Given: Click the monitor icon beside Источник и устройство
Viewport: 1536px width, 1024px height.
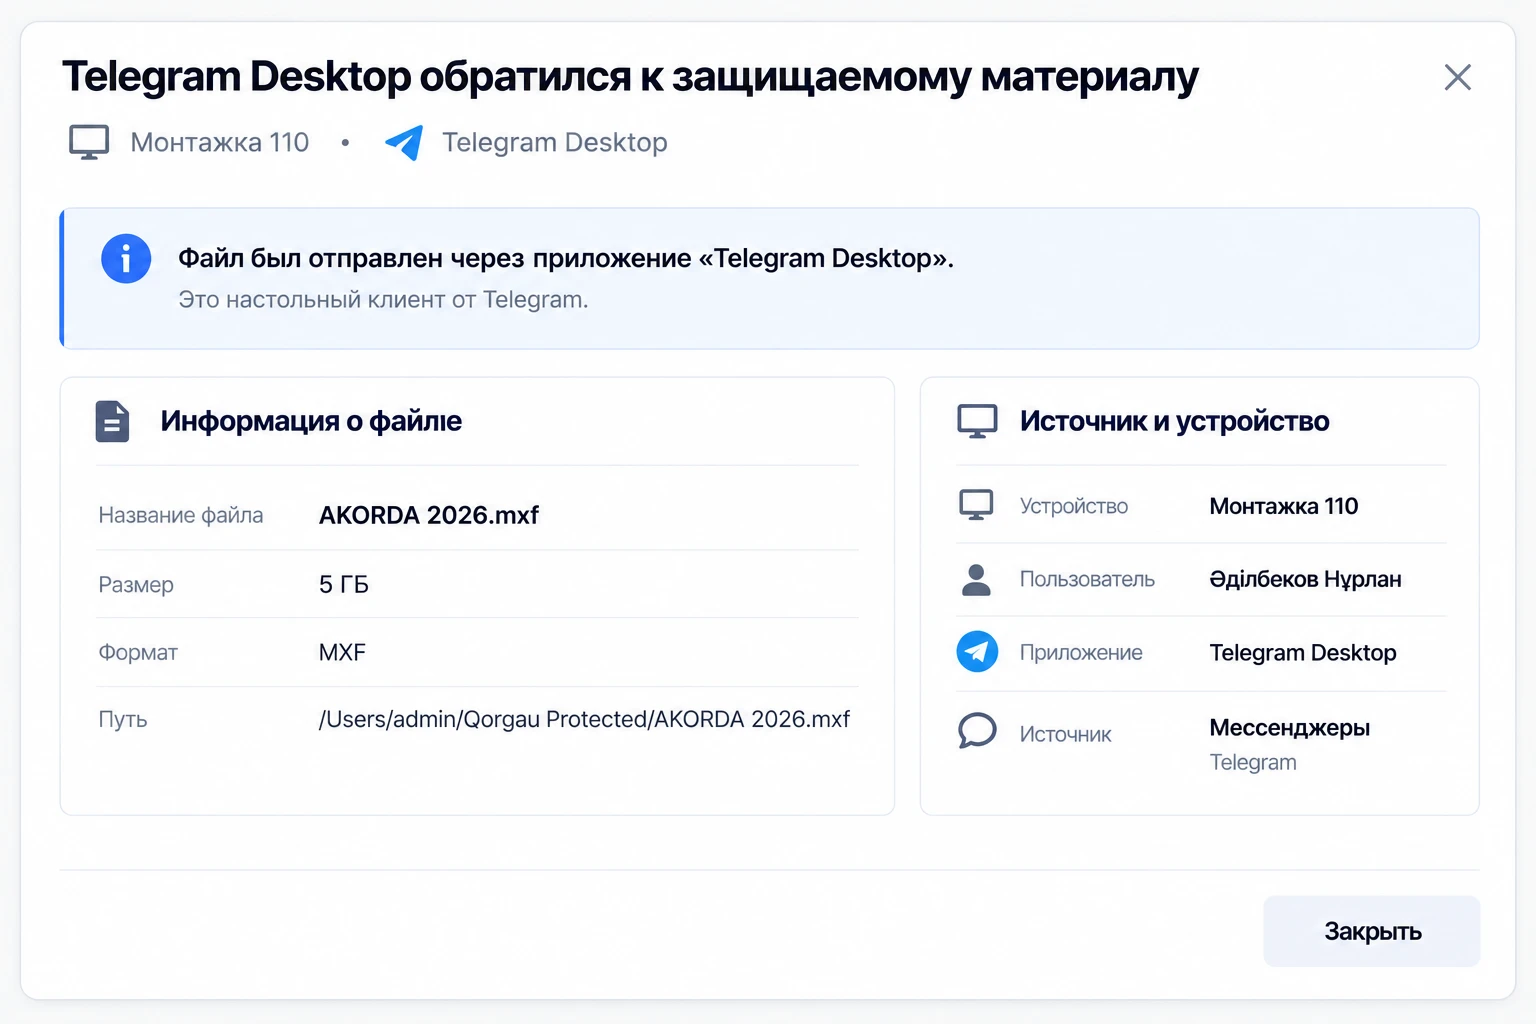Looking at the screenshot, I should coord(977,421).
